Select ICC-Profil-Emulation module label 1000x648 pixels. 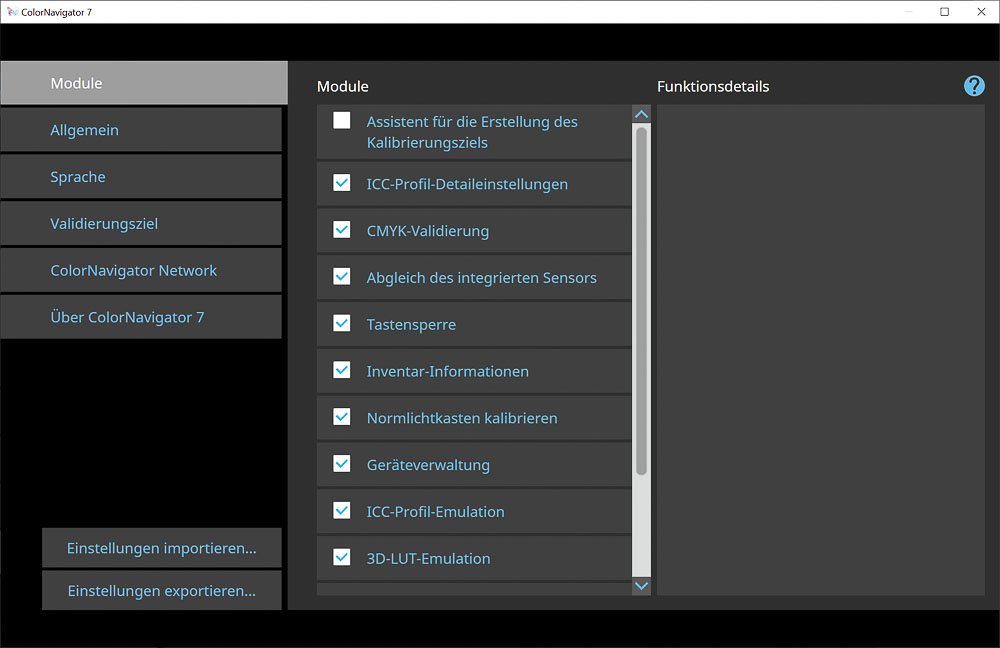(436, 512)
